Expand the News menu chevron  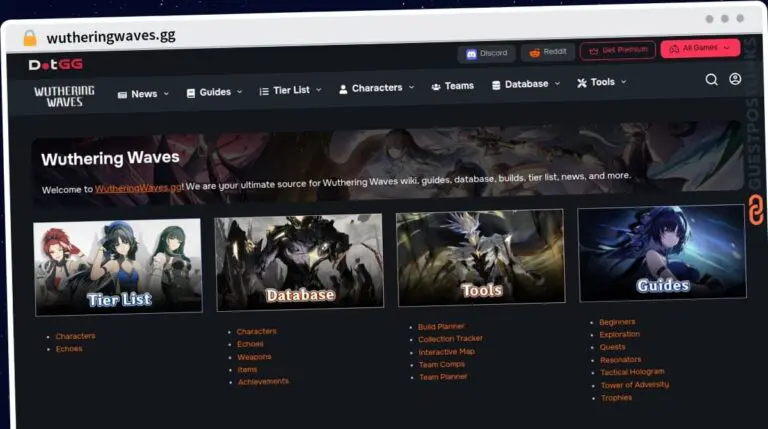(x=166, y=93)
